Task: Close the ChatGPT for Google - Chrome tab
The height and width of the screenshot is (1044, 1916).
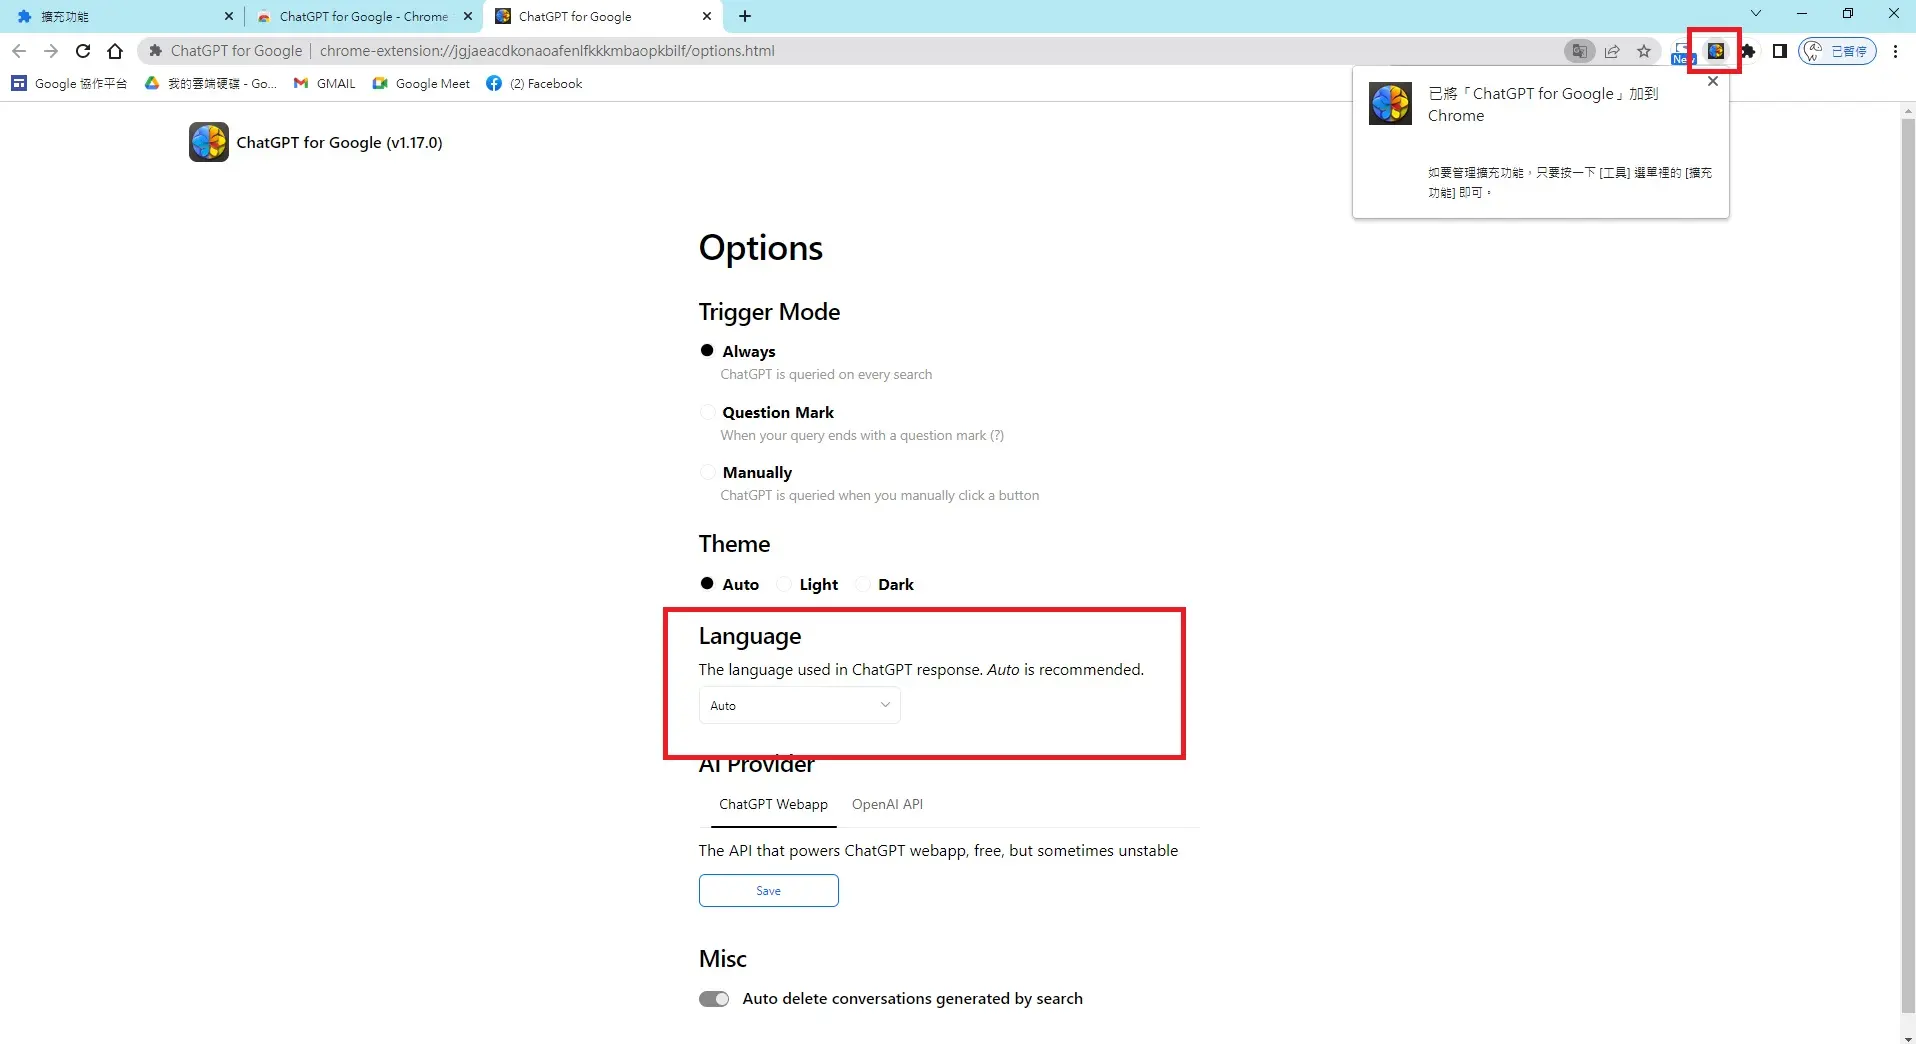Action: (467, 16)
